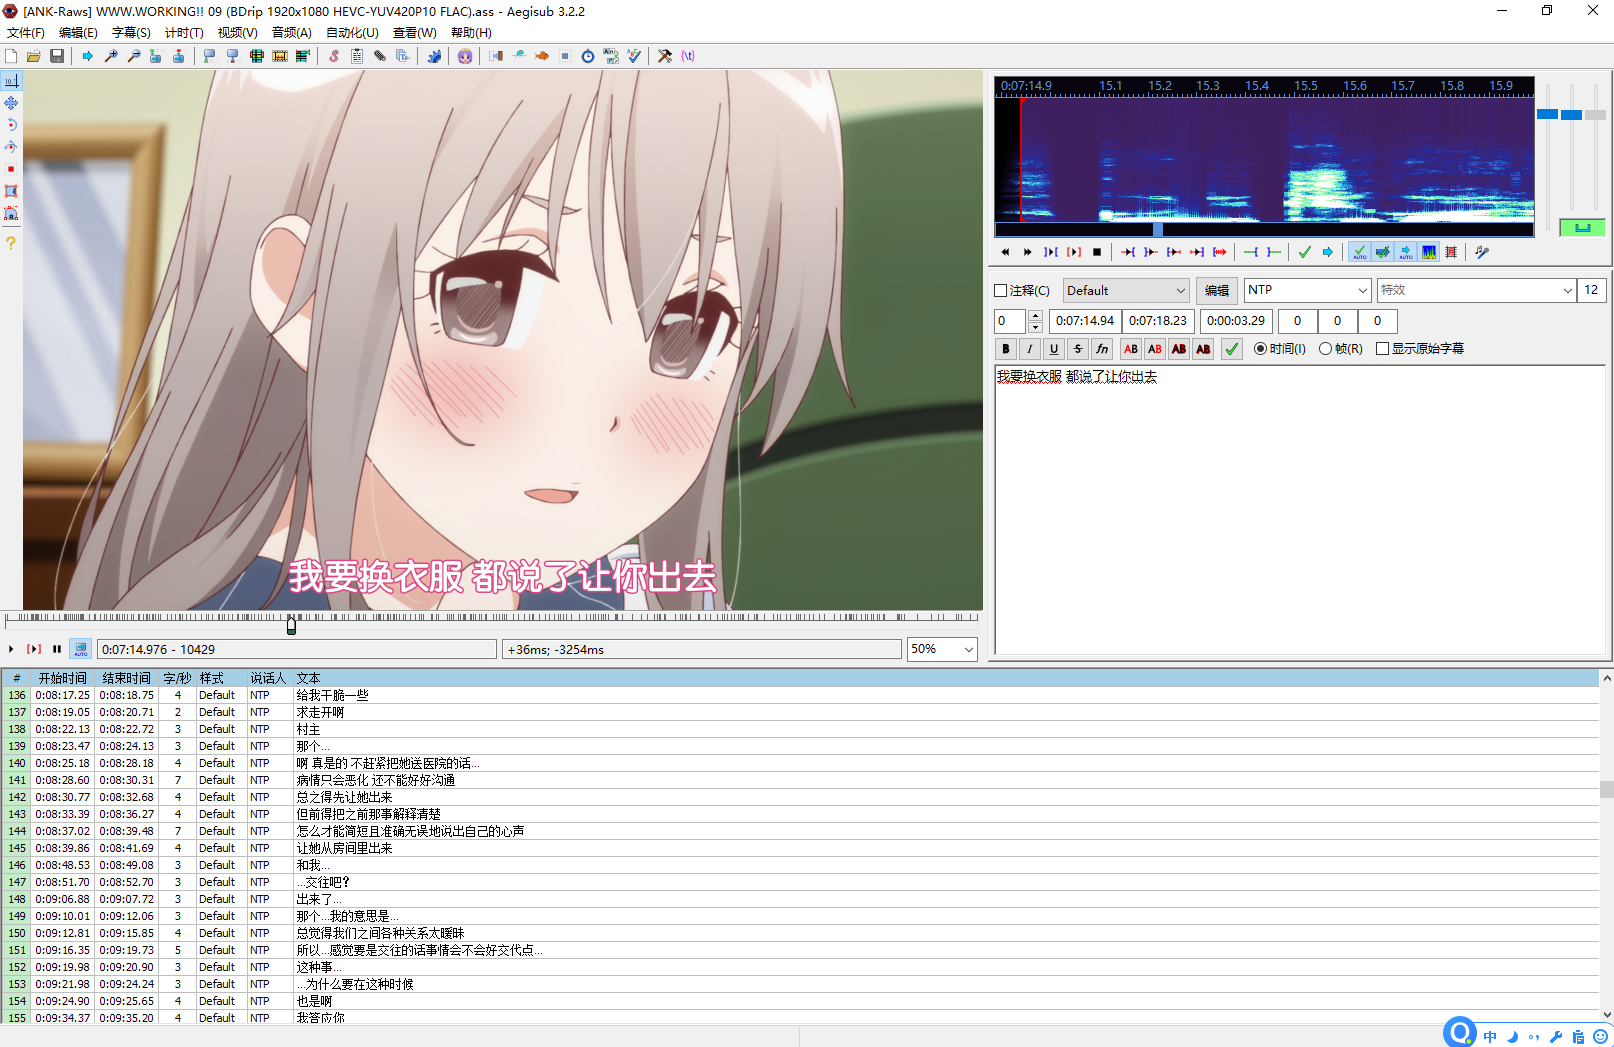1614x1047 pixels.
Task: Open the 特效 effect dropdown
Action: [x=1476, y=290]
